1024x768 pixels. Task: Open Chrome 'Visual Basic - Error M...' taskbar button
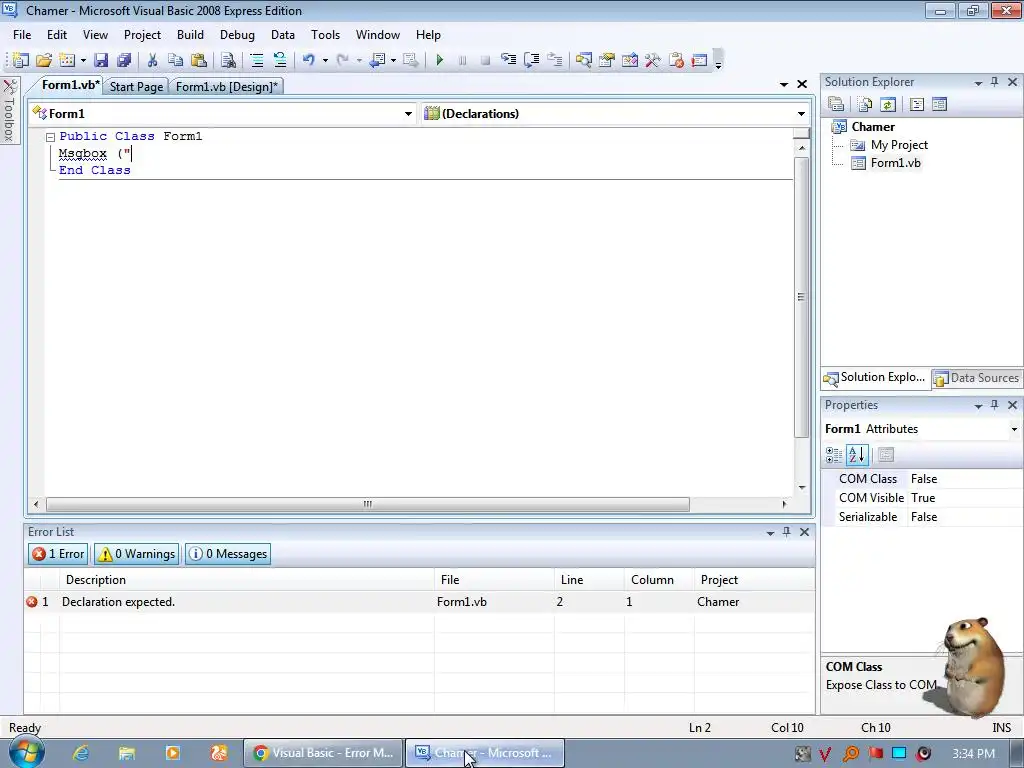323,753
